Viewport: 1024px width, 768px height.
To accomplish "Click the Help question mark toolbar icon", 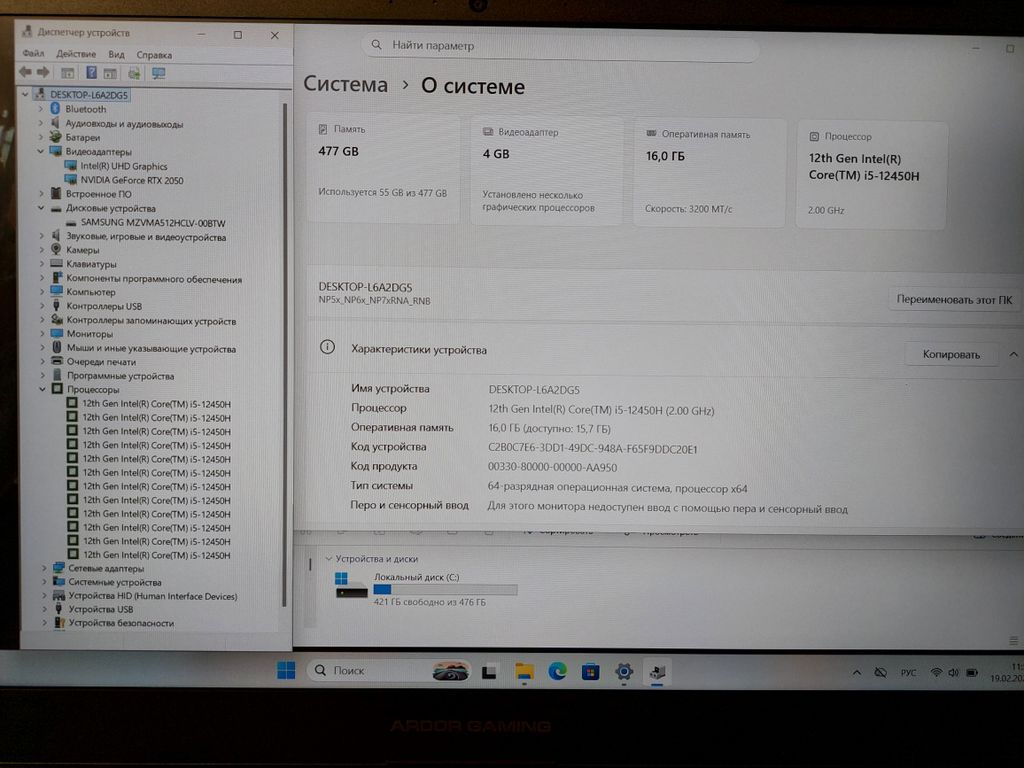I will [x=91, y=73].
